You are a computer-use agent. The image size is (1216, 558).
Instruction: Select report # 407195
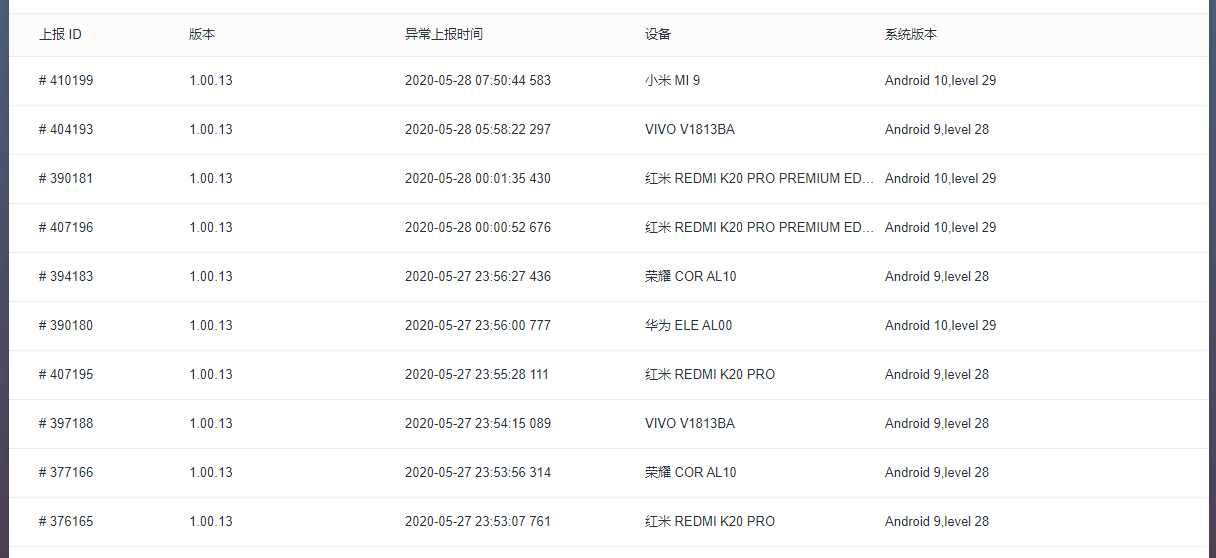point(66,374)
